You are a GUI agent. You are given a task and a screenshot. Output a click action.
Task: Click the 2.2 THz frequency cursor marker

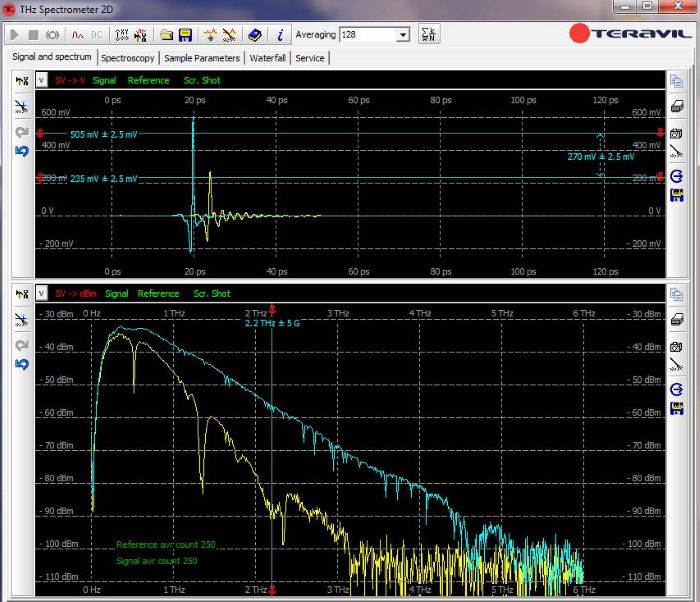pyautogui.click(x=272, y=311)
